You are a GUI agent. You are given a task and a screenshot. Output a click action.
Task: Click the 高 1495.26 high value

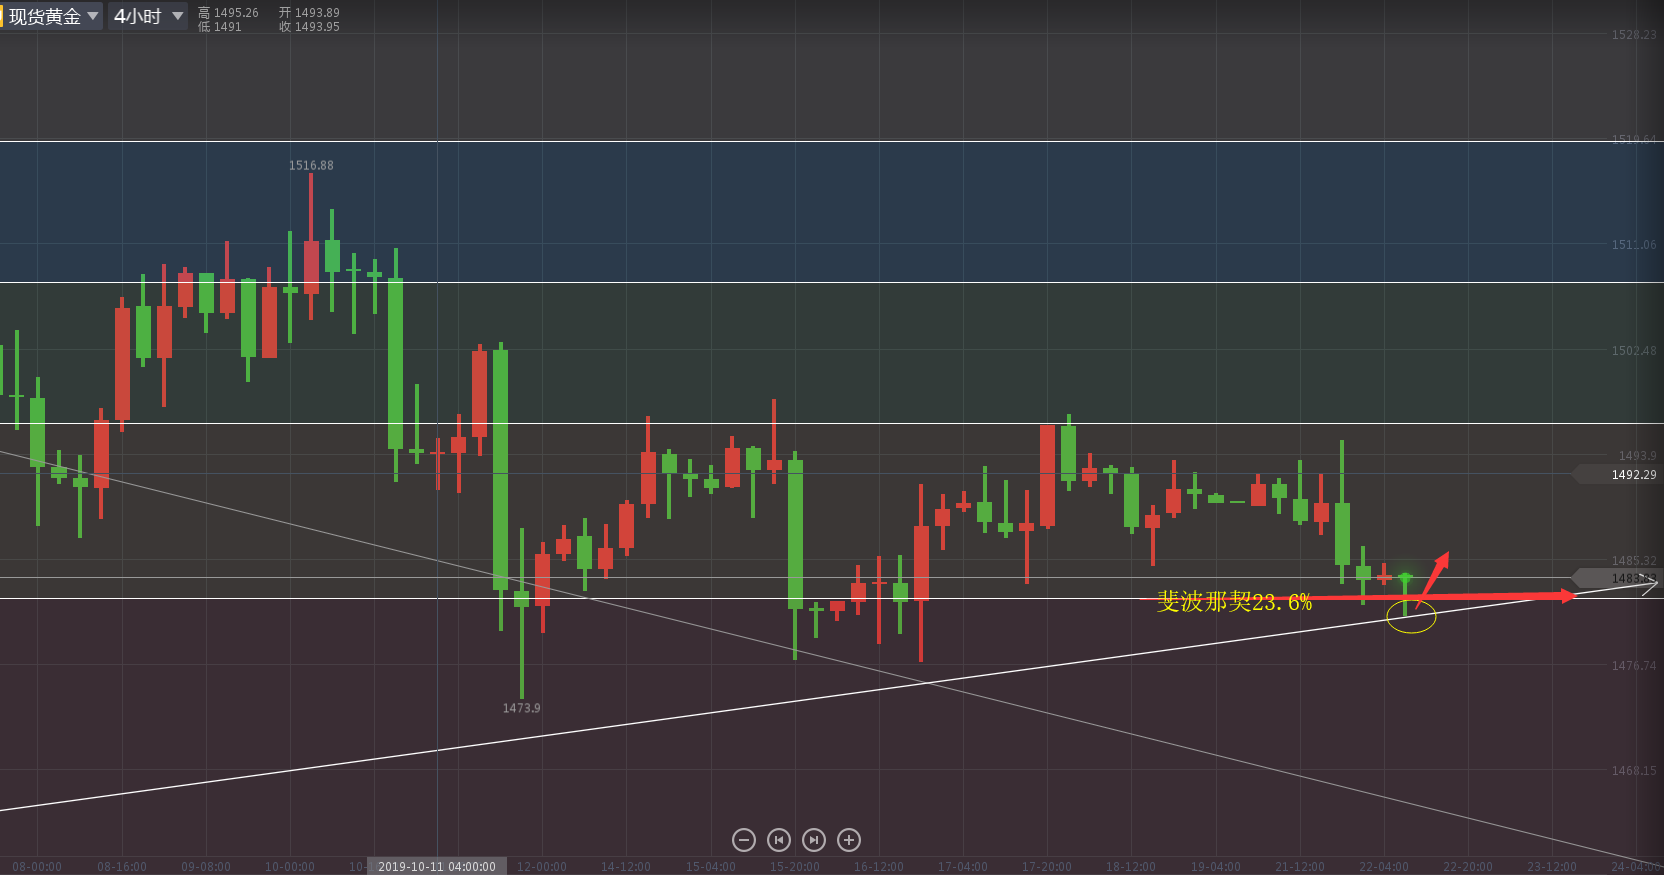point(228,13)
